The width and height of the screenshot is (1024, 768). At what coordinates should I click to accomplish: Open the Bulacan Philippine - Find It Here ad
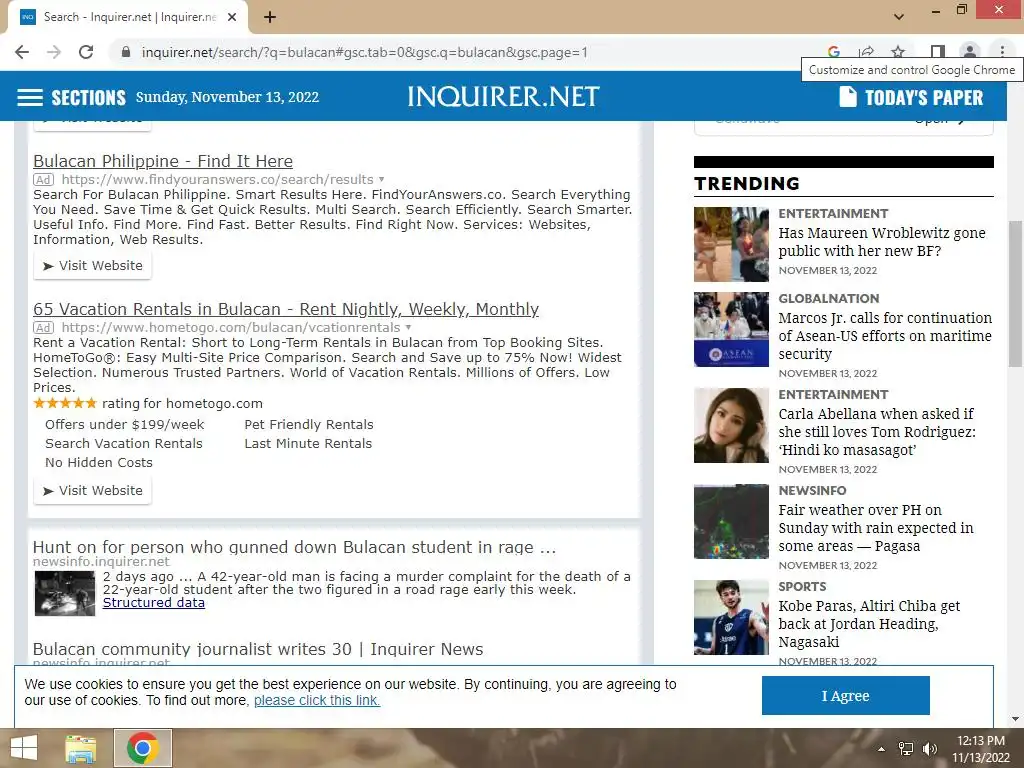[x=163, y=161]
